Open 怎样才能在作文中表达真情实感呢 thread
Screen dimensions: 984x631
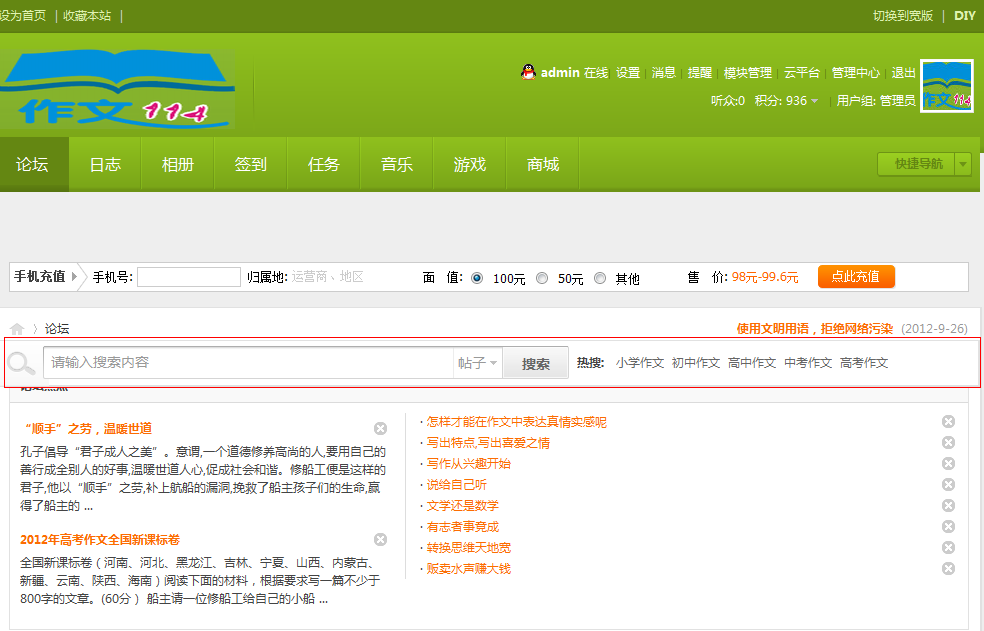[x=516, y=422]
